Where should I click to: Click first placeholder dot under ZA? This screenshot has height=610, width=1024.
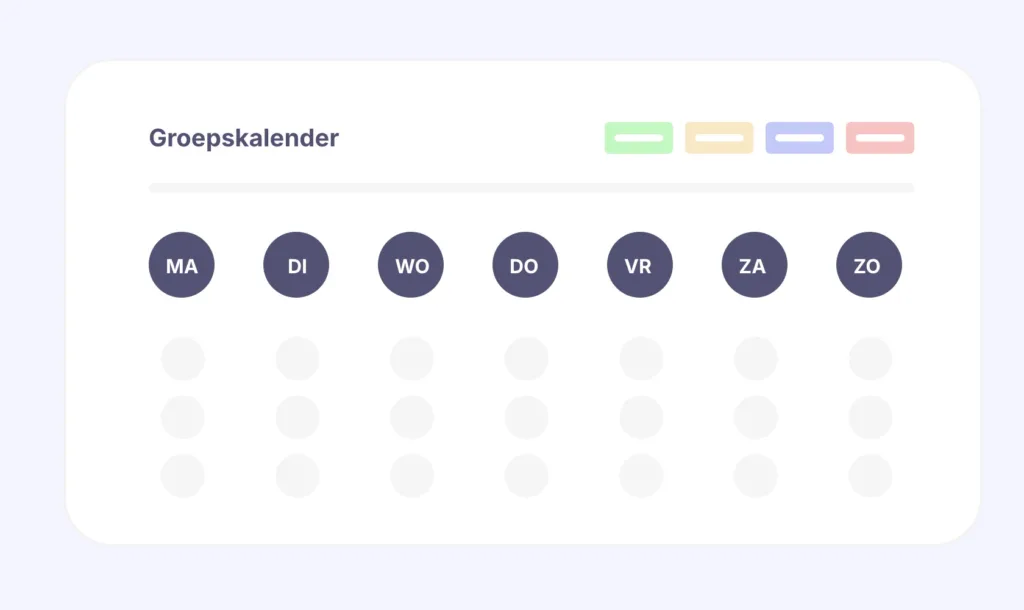click(755, 358)
